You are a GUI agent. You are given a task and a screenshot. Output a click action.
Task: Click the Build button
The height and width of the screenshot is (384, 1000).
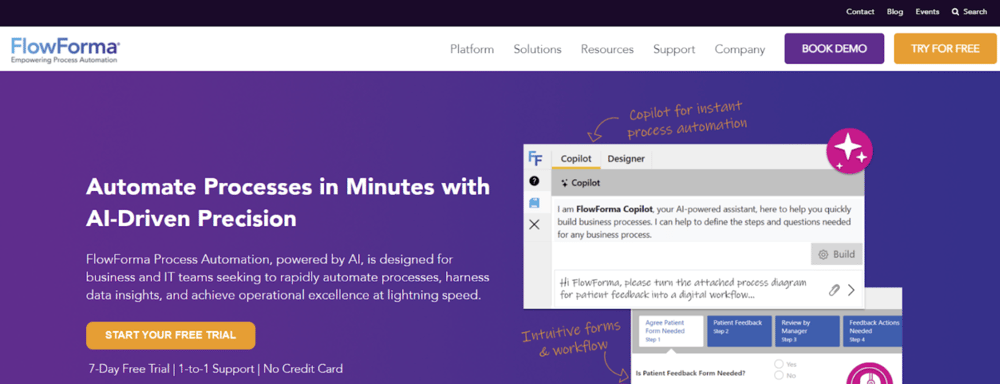[x=837, y=254]
